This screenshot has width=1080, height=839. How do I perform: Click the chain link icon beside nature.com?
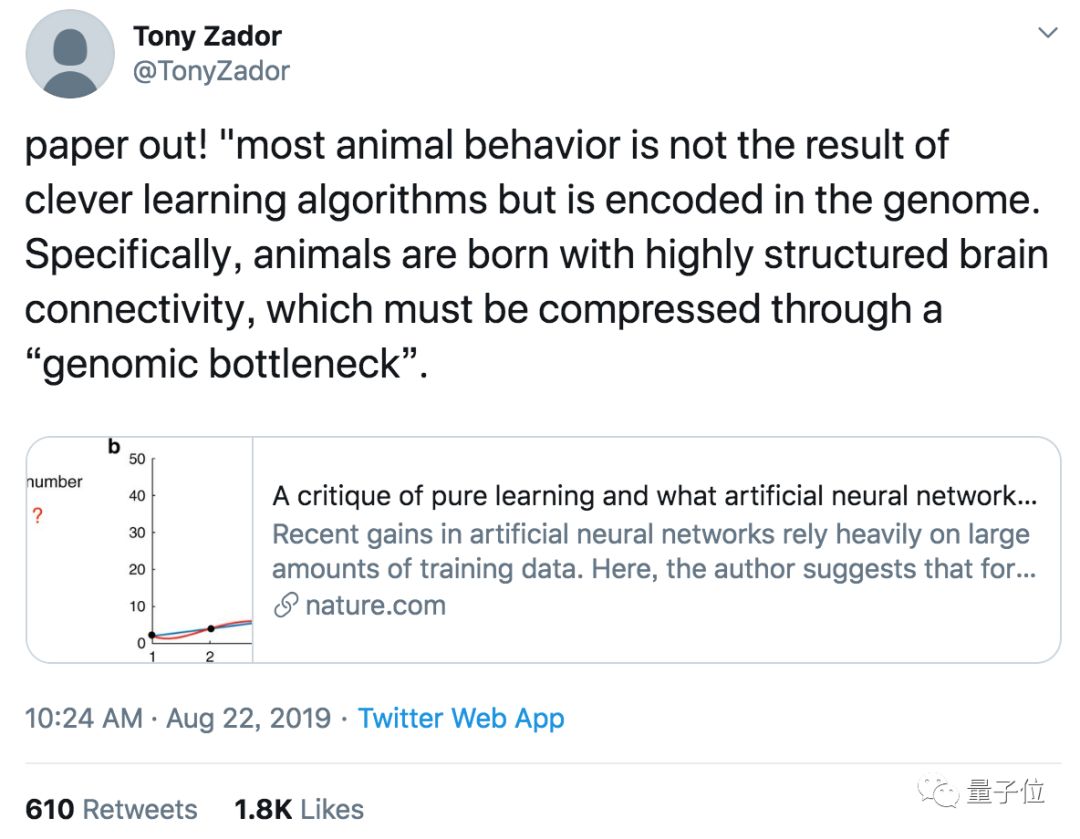click(286, 606)
